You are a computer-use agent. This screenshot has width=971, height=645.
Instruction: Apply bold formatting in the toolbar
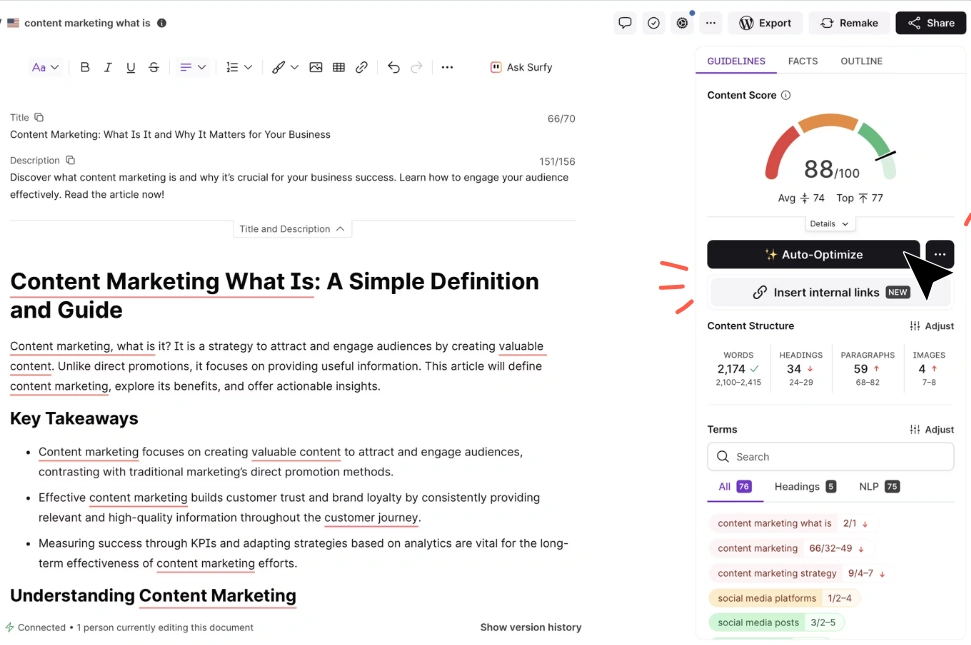pyautogui.click(x=85, y=67)
